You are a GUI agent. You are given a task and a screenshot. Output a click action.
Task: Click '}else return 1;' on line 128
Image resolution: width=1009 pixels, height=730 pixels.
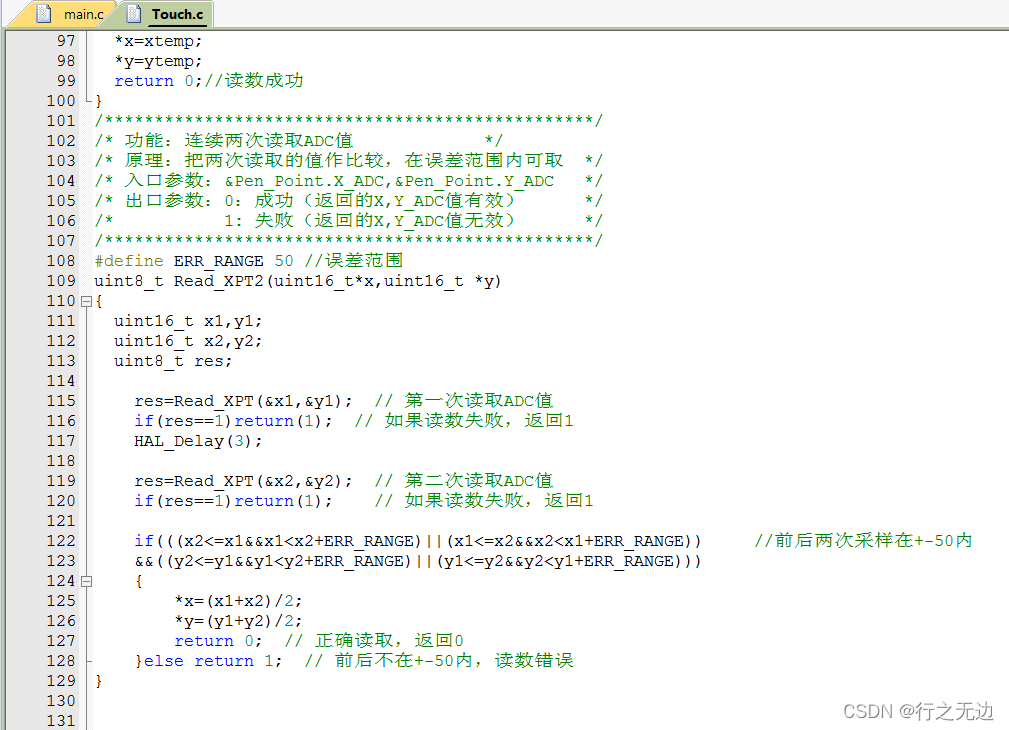pos(208,660)
